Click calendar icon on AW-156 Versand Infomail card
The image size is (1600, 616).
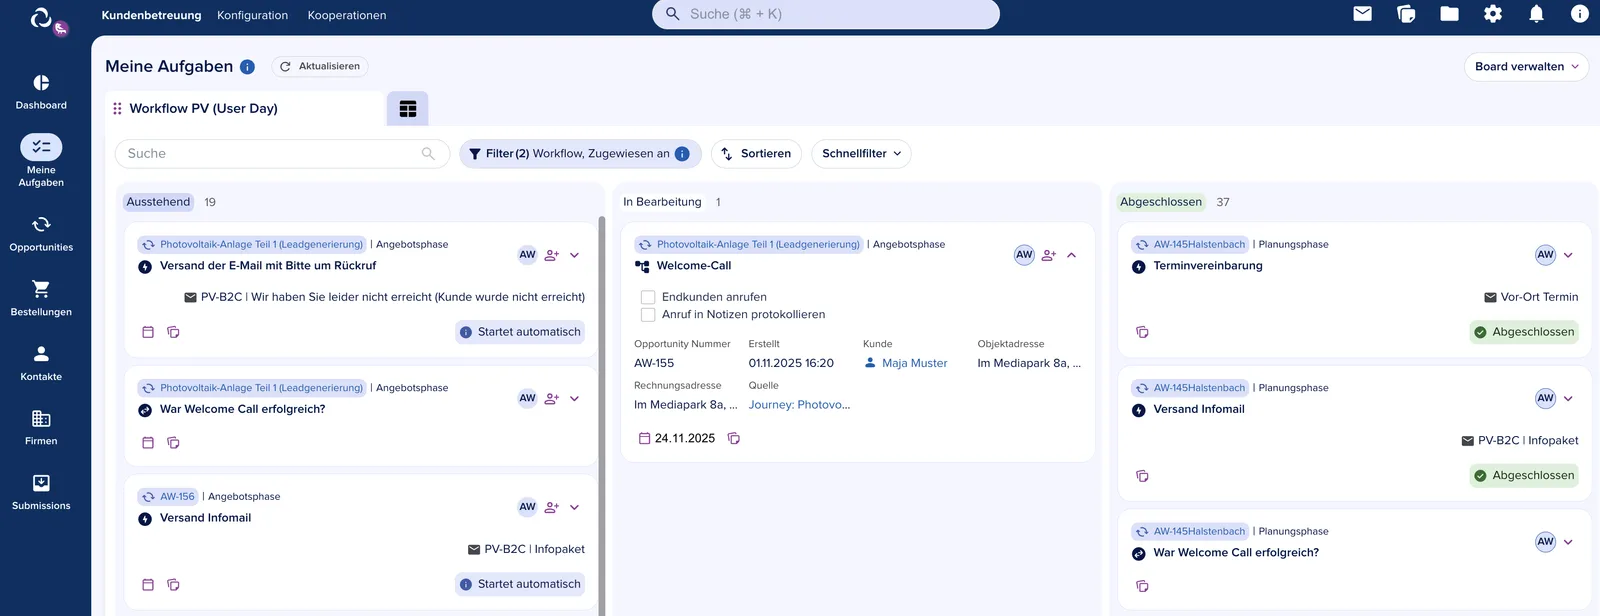pyautogui.click(x=148, y=584)
